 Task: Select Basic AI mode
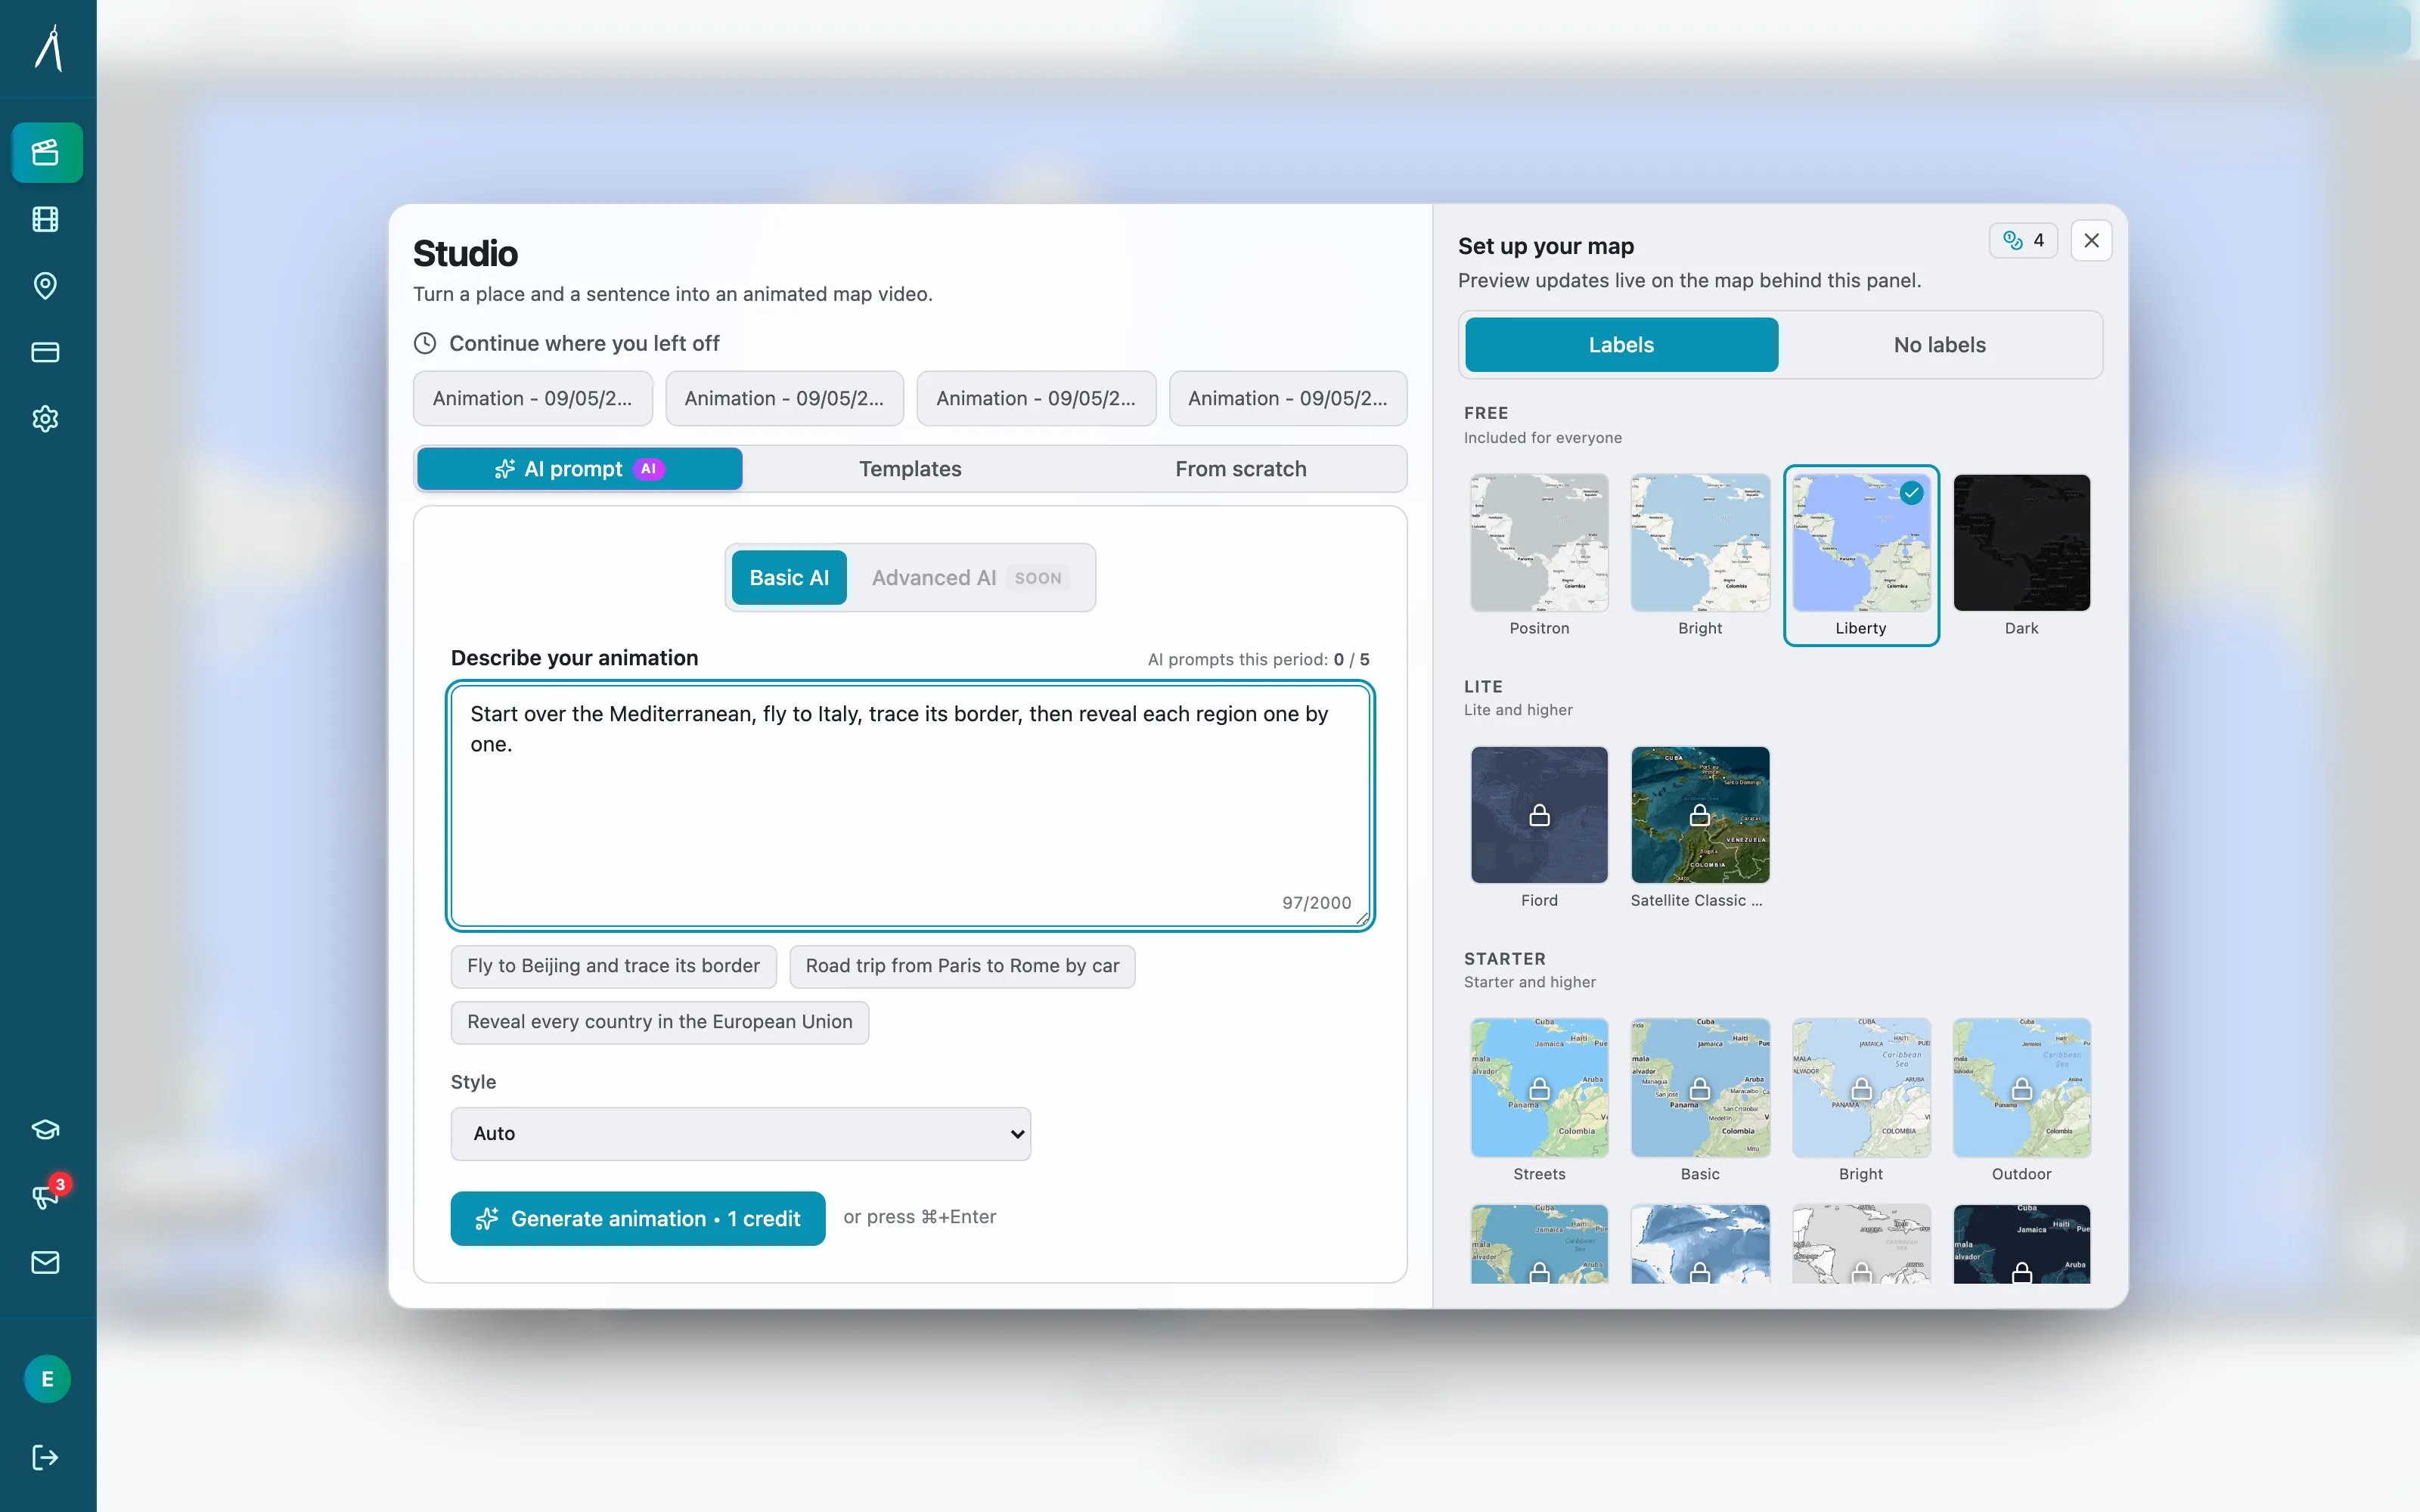[789, 578]
